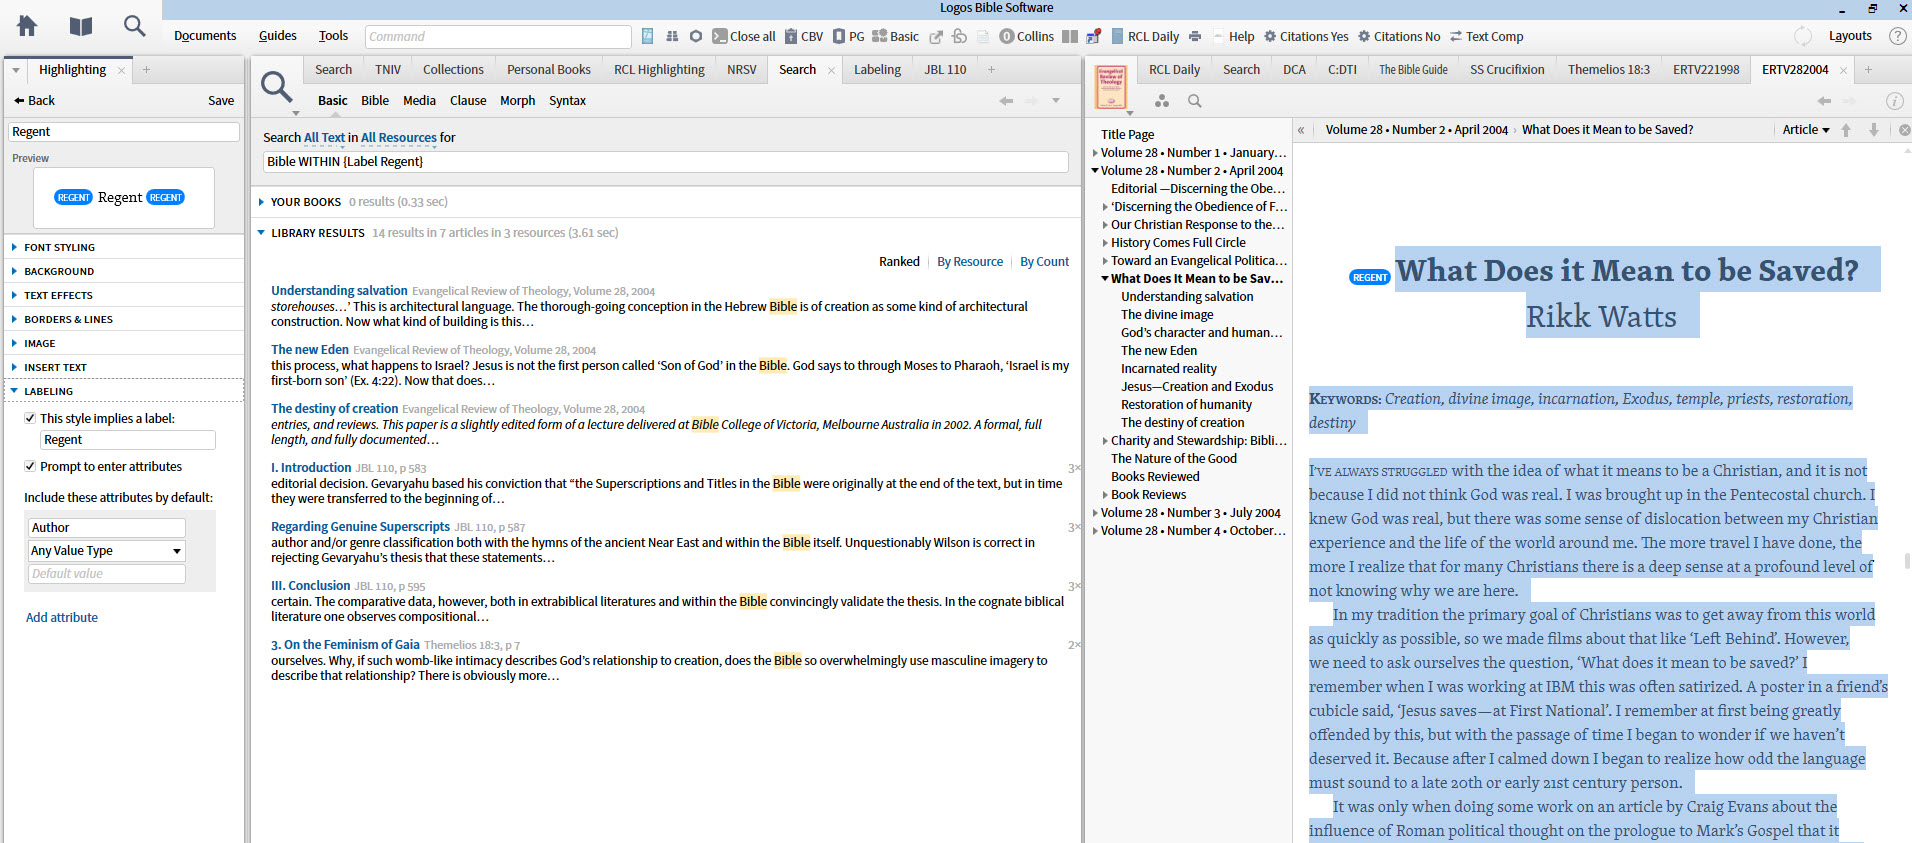Sort results By Resource
1912x843 pixels.
(970, 262)
